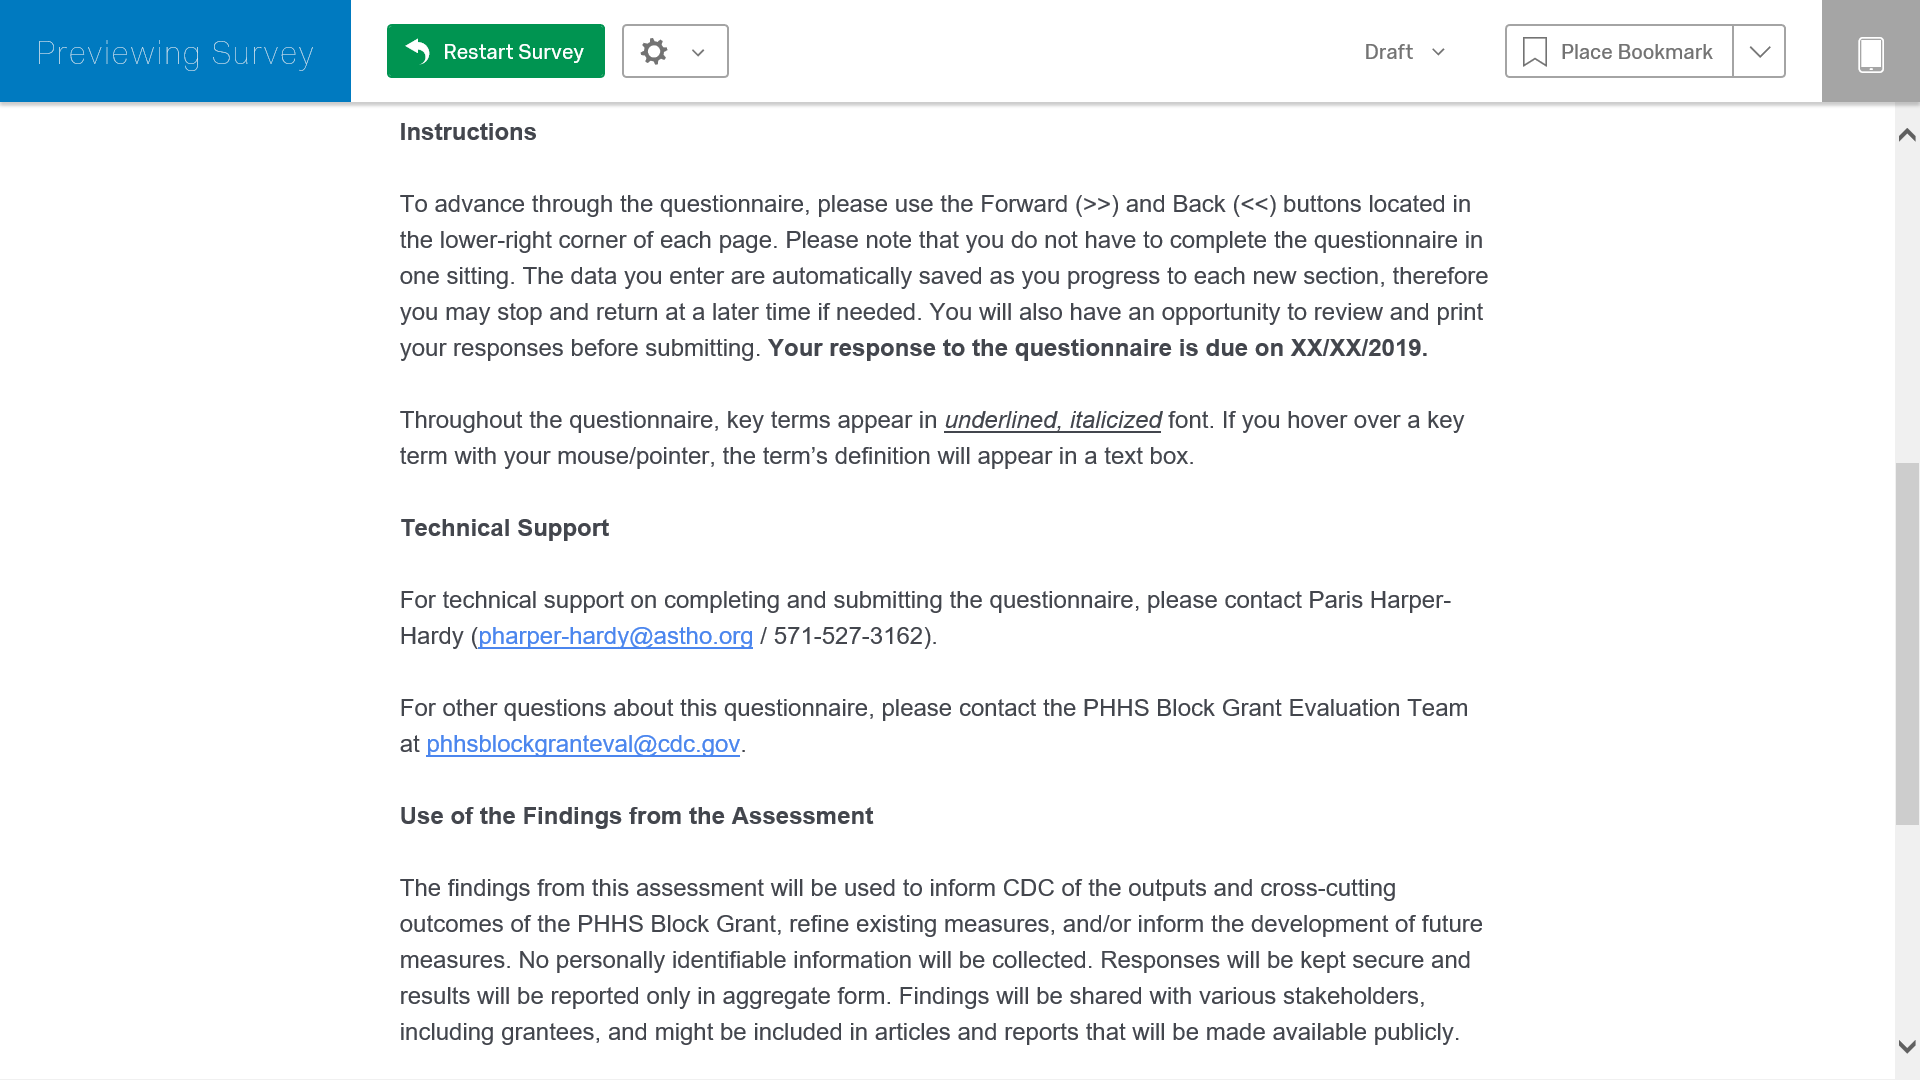1920x1080 pixels.
Task: Open the gear settings icon
Action: (654, 51)
